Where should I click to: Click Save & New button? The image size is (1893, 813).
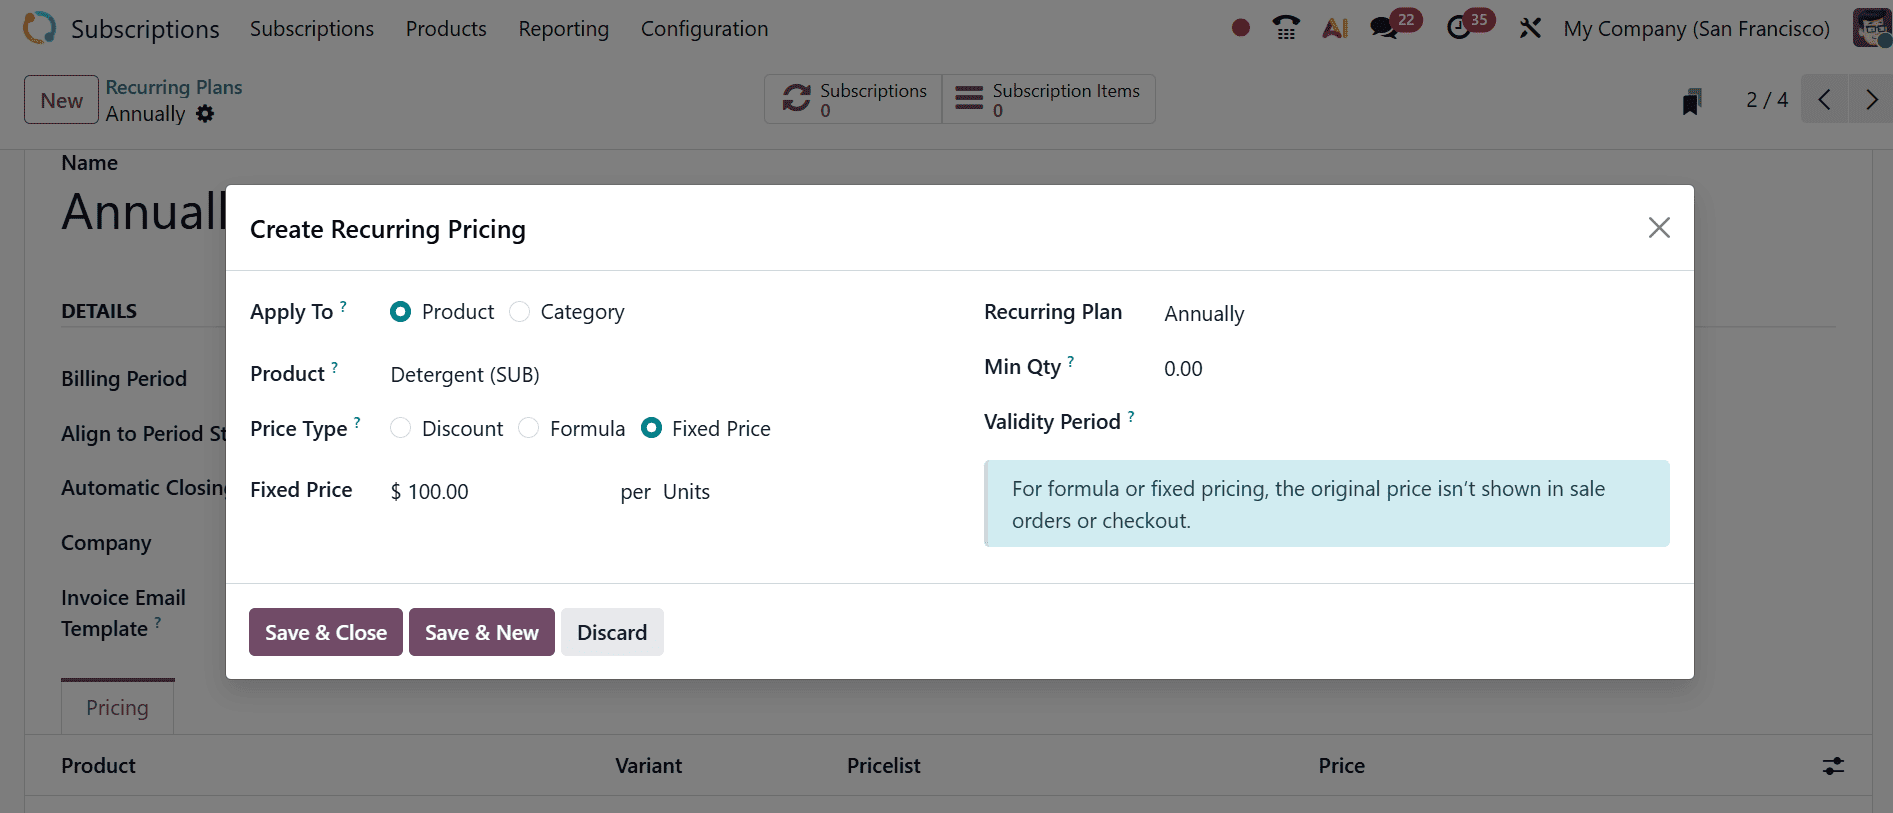(482, 632)
